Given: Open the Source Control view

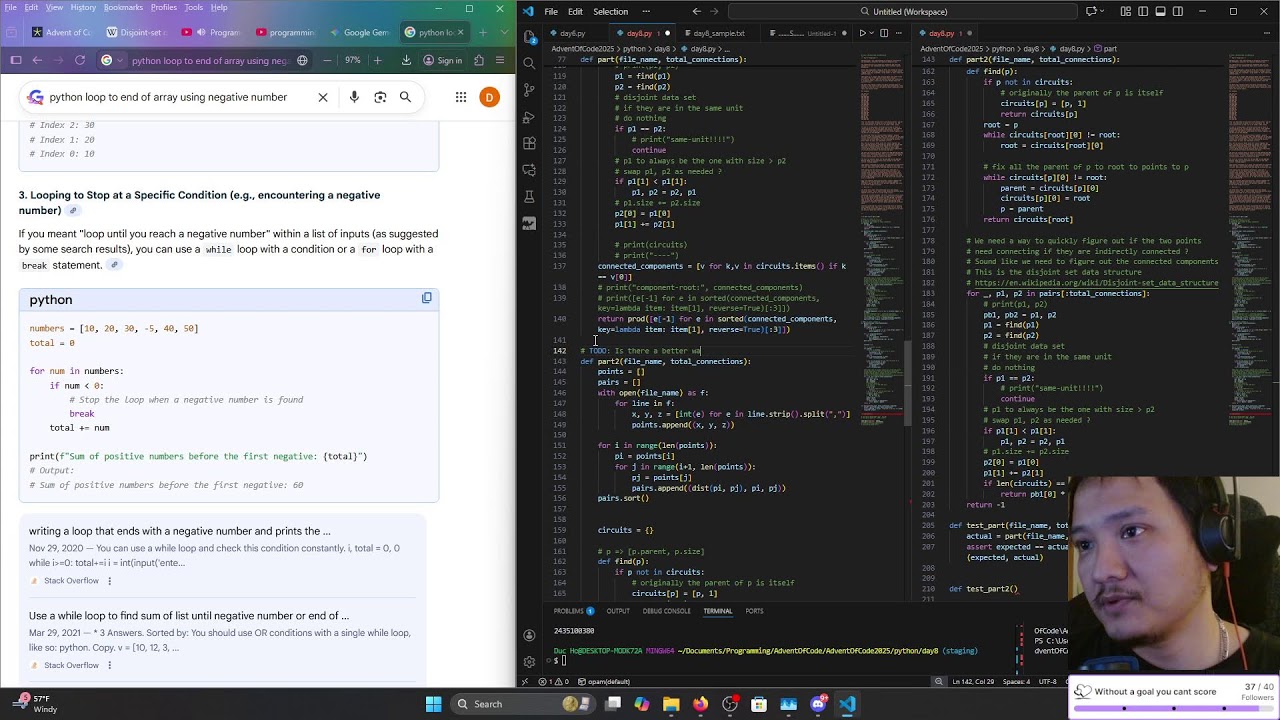Looking at the screenshot, I should pos(529,90).
